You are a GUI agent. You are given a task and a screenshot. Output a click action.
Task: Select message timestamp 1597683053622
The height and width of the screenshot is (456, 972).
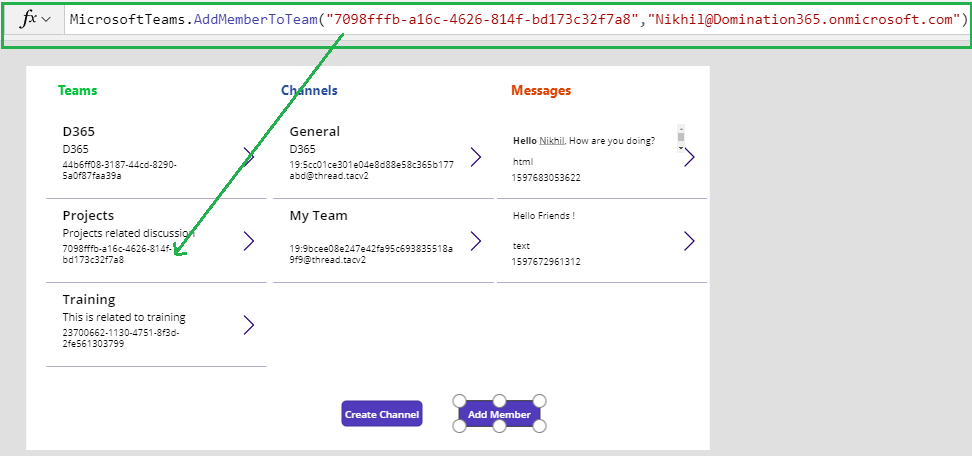point(546,178)
